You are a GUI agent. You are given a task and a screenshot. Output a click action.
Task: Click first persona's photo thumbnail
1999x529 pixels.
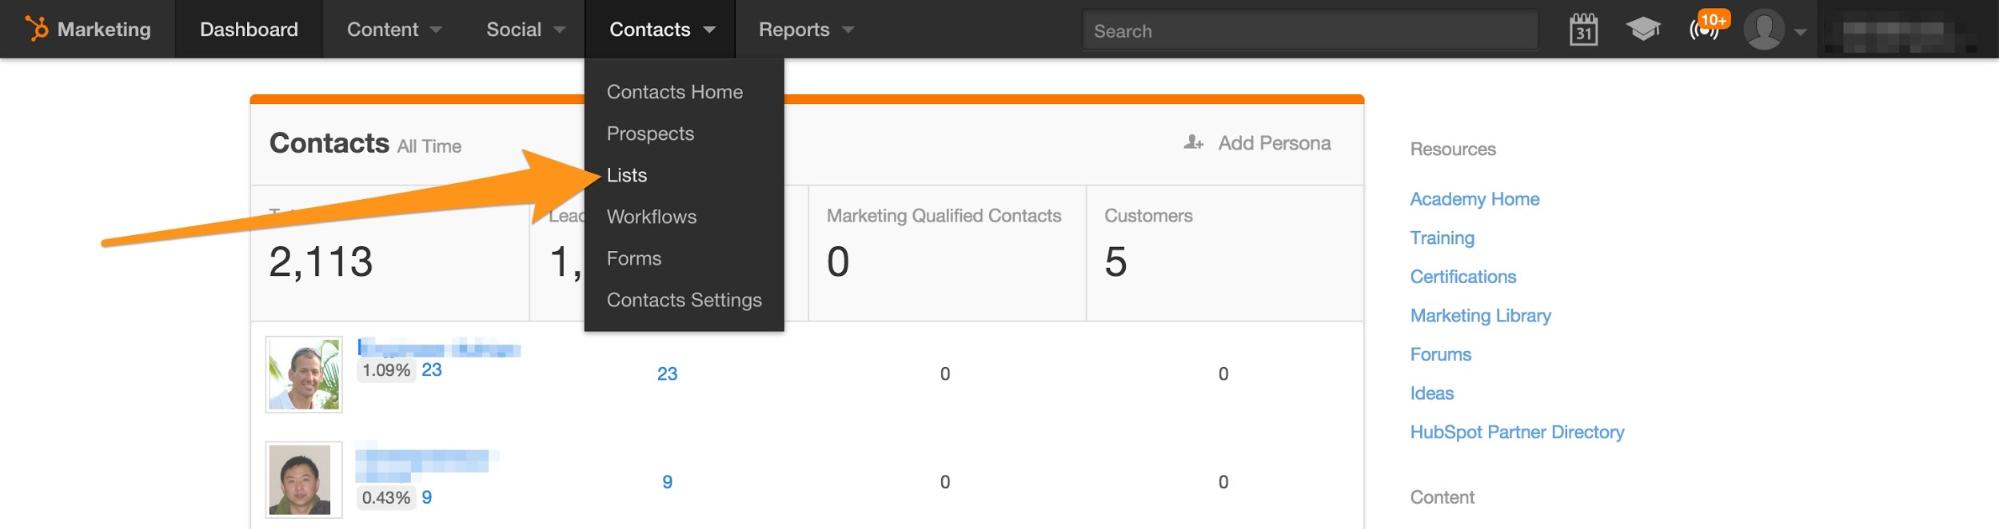click(x=304, y=374)
